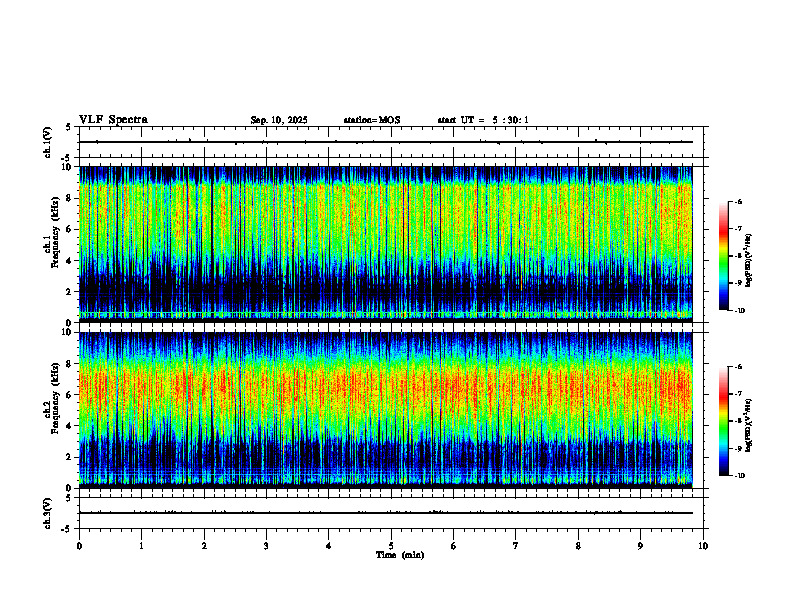Select the date text "Sep. 10, 2025"
792x612 pixels.
279,120
